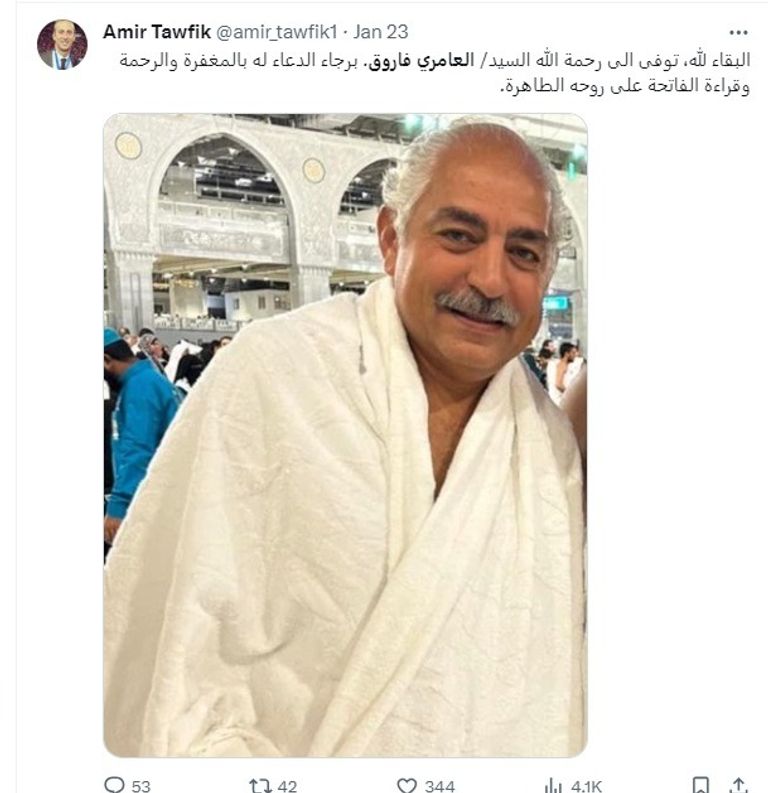Click the second line of tweet text

pos(625,85)
